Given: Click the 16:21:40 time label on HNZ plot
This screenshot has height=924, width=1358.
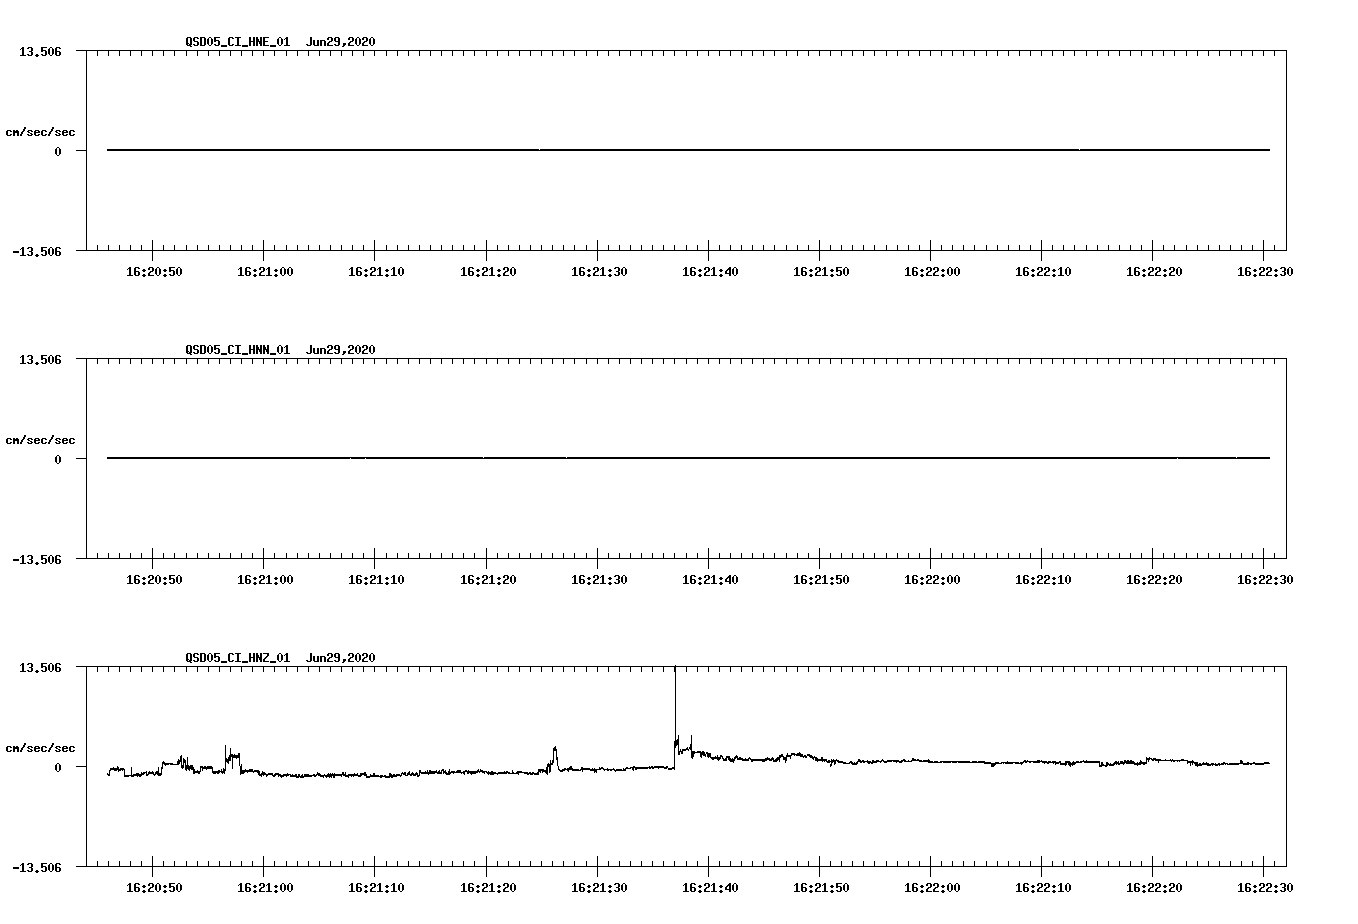Looking at the screenshot, I should coord(709,888).
